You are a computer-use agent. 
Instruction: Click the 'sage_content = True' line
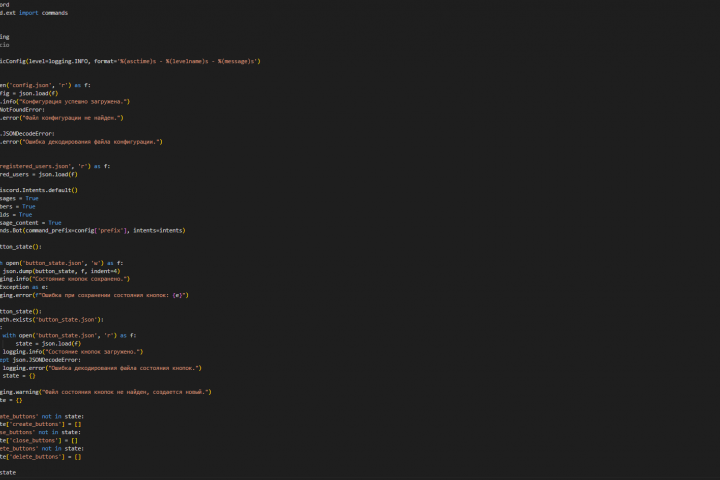(x=31, y=223)
